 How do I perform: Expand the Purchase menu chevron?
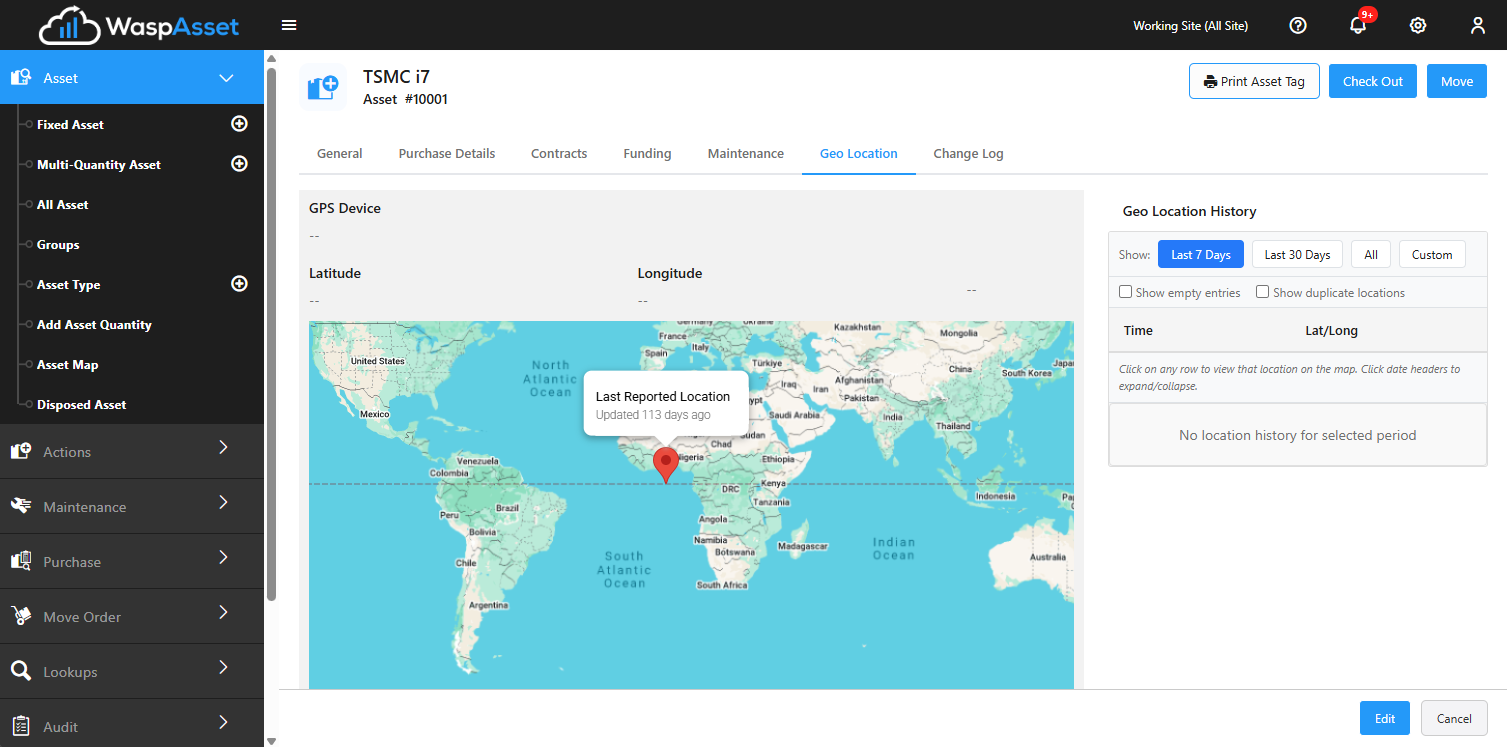(224, 557)
